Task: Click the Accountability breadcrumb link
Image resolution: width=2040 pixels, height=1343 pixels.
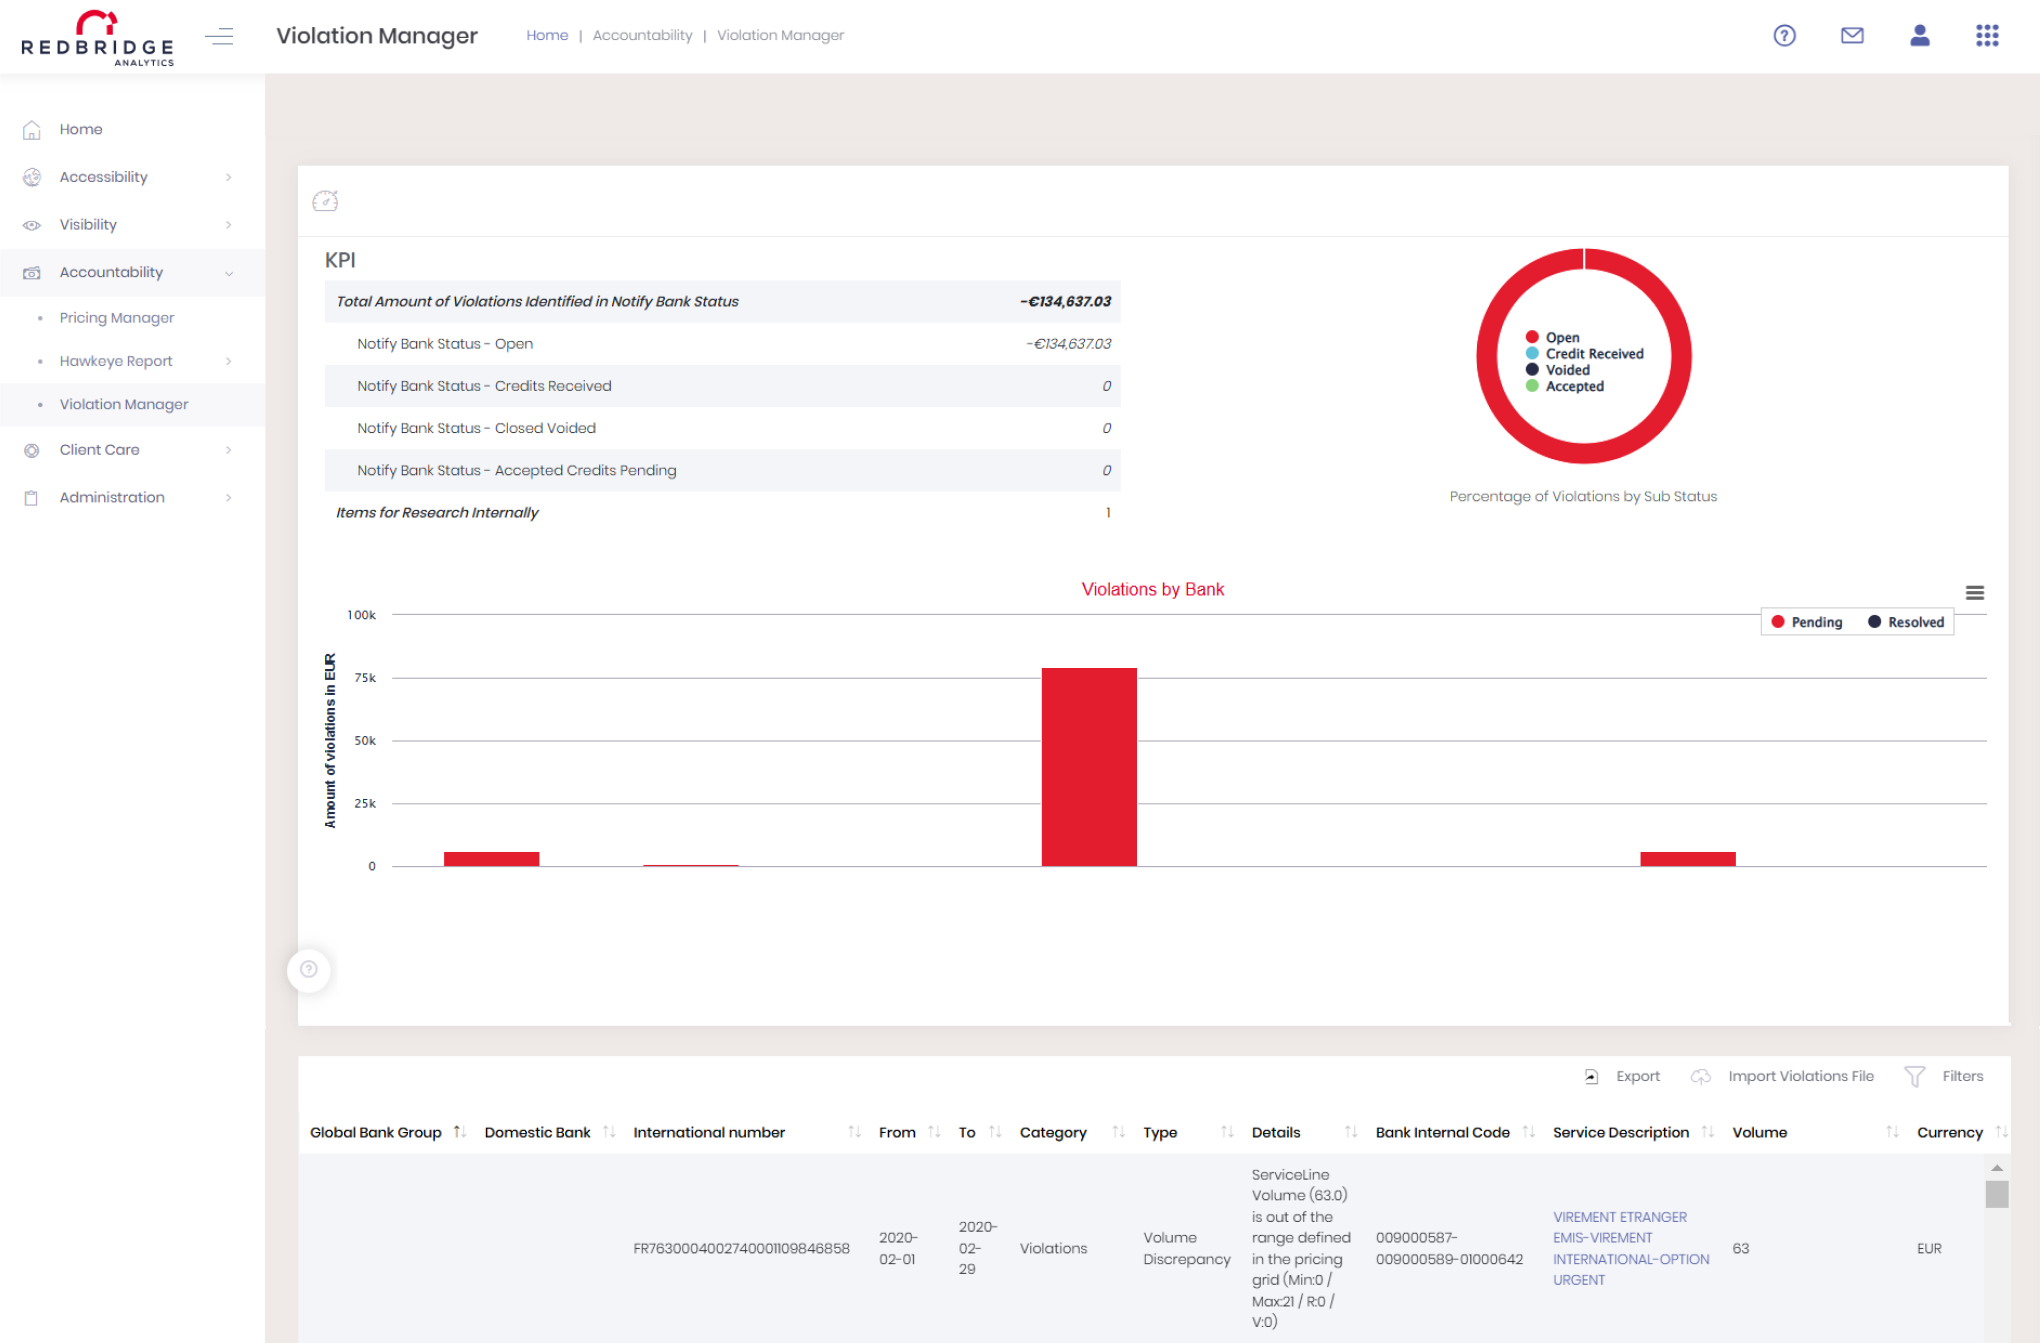Action: point(642,35)
